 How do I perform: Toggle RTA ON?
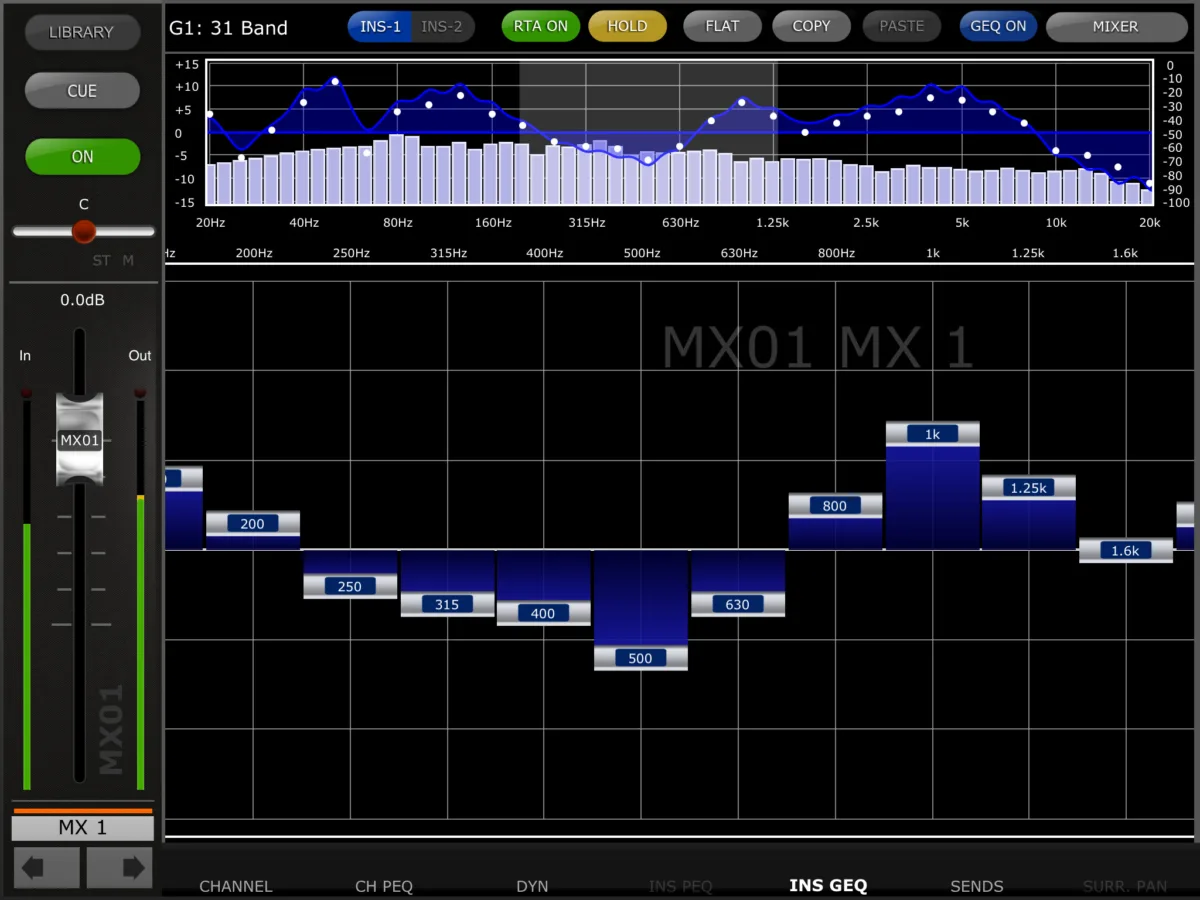click(x=541, y=26)
